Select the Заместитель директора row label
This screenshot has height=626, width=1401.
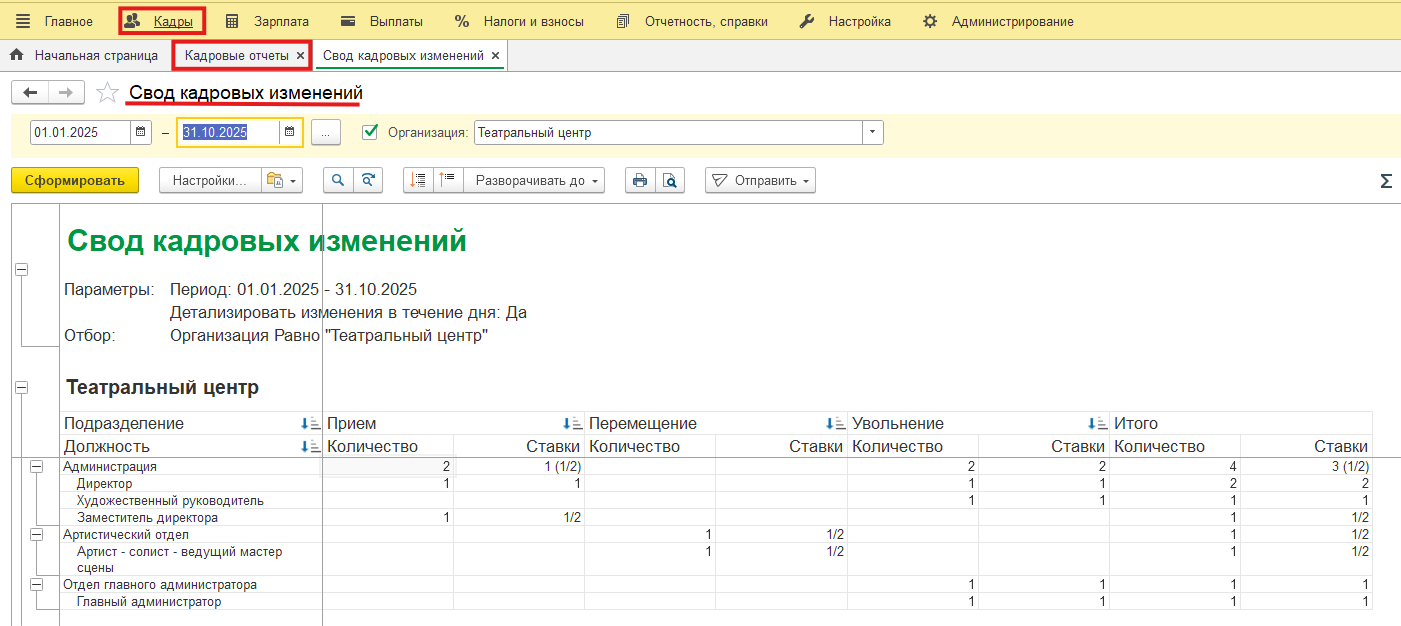(x=147, y=518)
